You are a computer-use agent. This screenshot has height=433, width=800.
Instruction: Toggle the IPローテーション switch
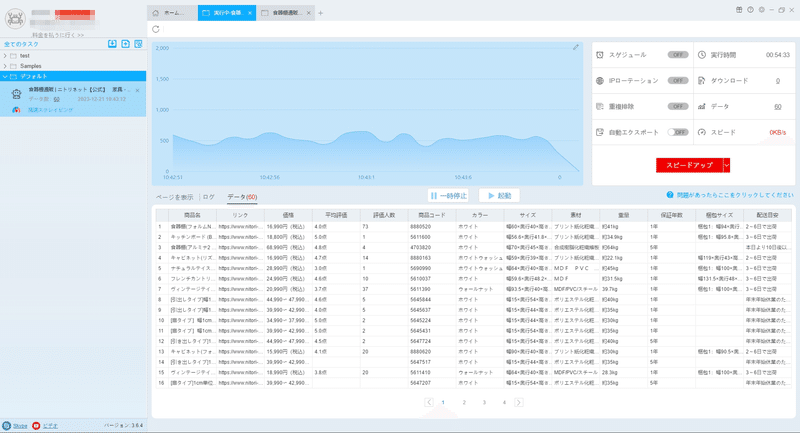(x=678, y=81)
